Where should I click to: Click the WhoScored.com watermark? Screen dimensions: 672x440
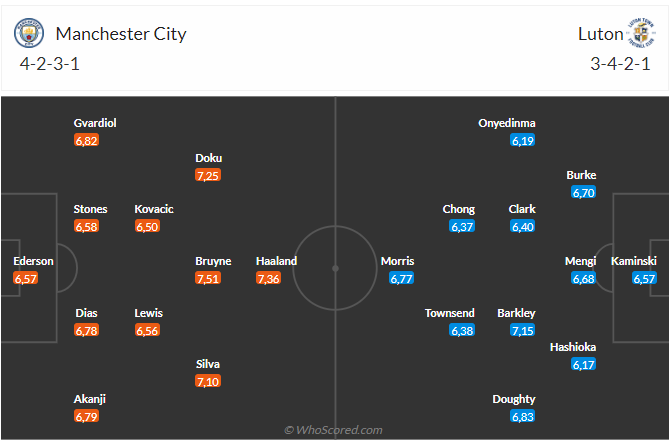pos(334,430)
